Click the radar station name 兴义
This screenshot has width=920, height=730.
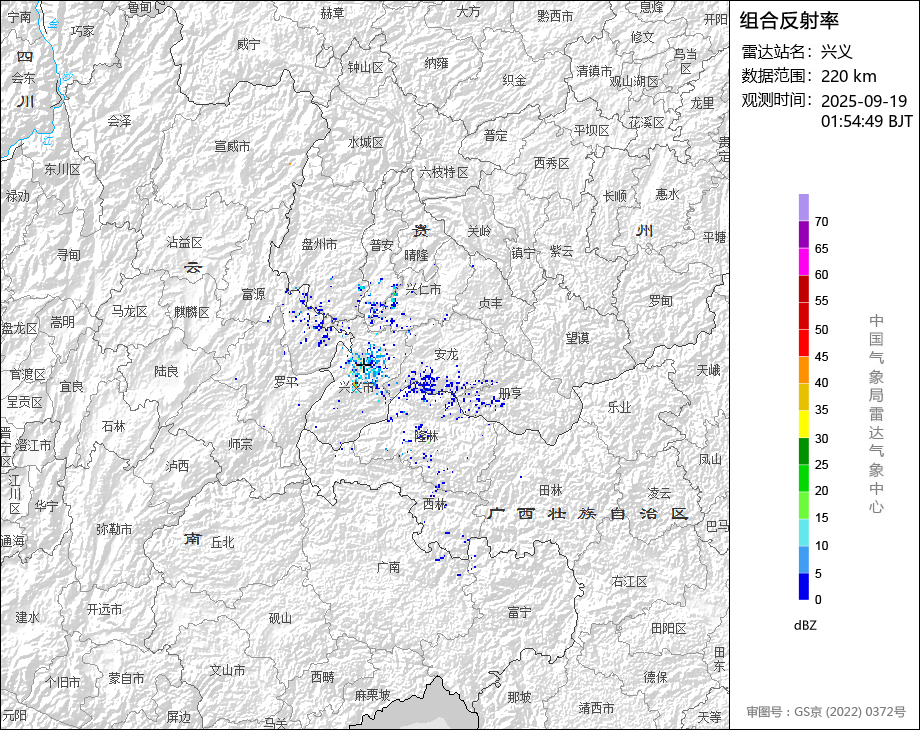[x=836, y=52]
